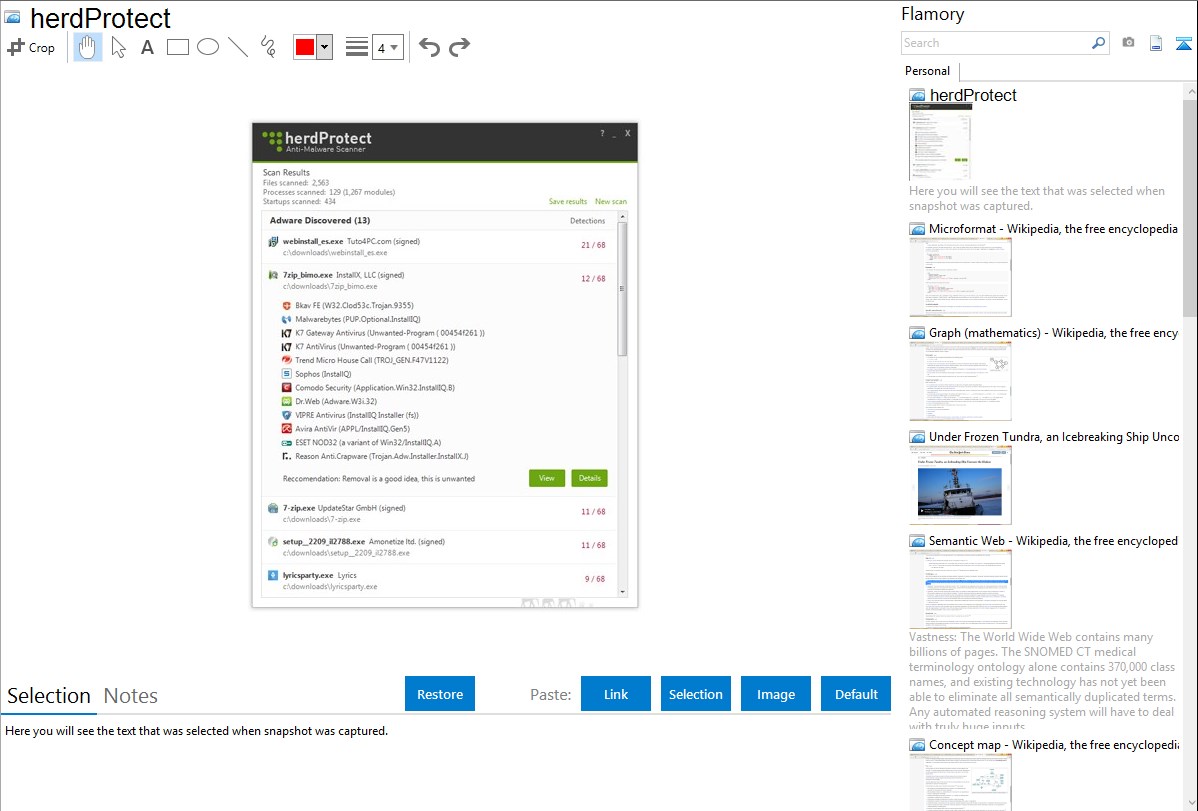
Task: Switch to the Notes tab
Action: point(131,696)
